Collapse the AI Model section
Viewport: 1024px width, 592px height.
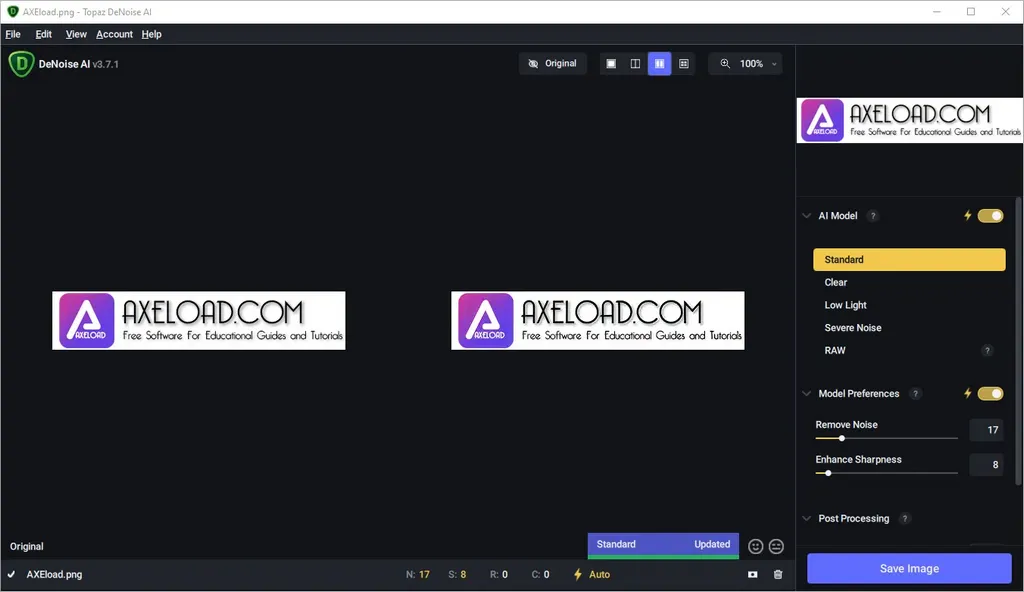807,216
